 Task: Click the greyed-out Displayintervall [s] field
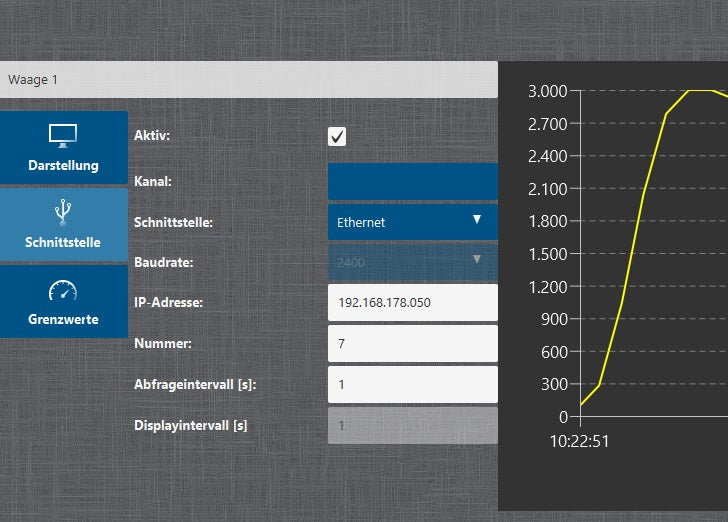click(412, 425)
